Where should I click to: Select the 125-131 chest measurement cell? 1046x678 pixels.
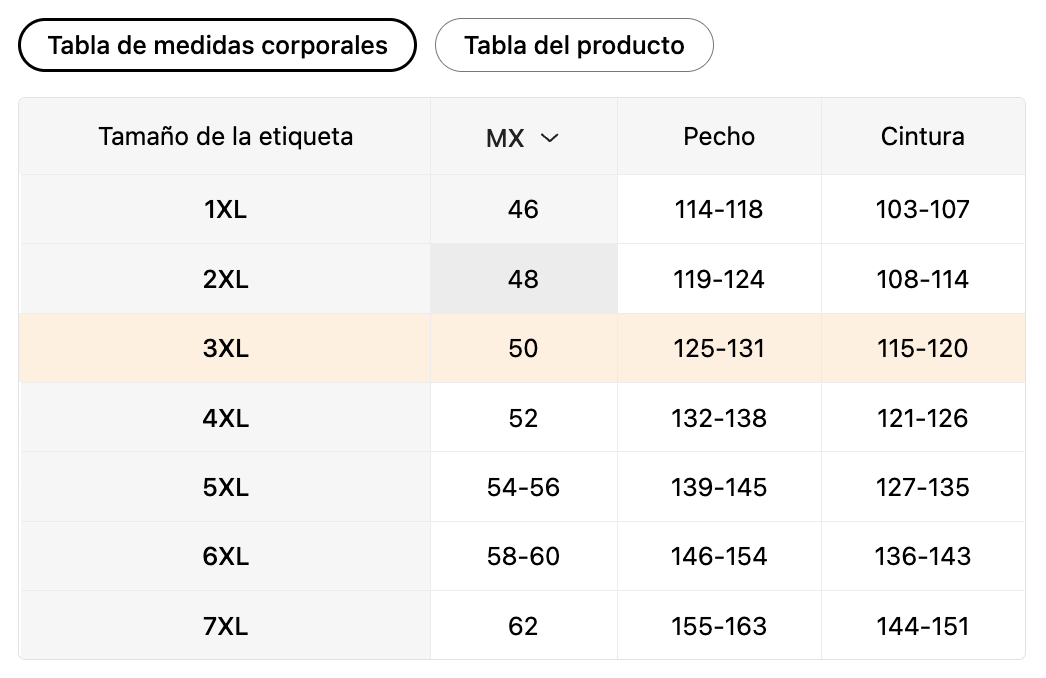click(719, 348)
